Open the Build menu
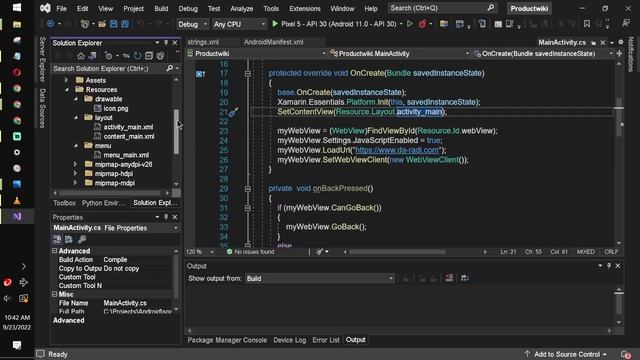Viewport: 640px width, 360px height. click(x=161, y=9)
